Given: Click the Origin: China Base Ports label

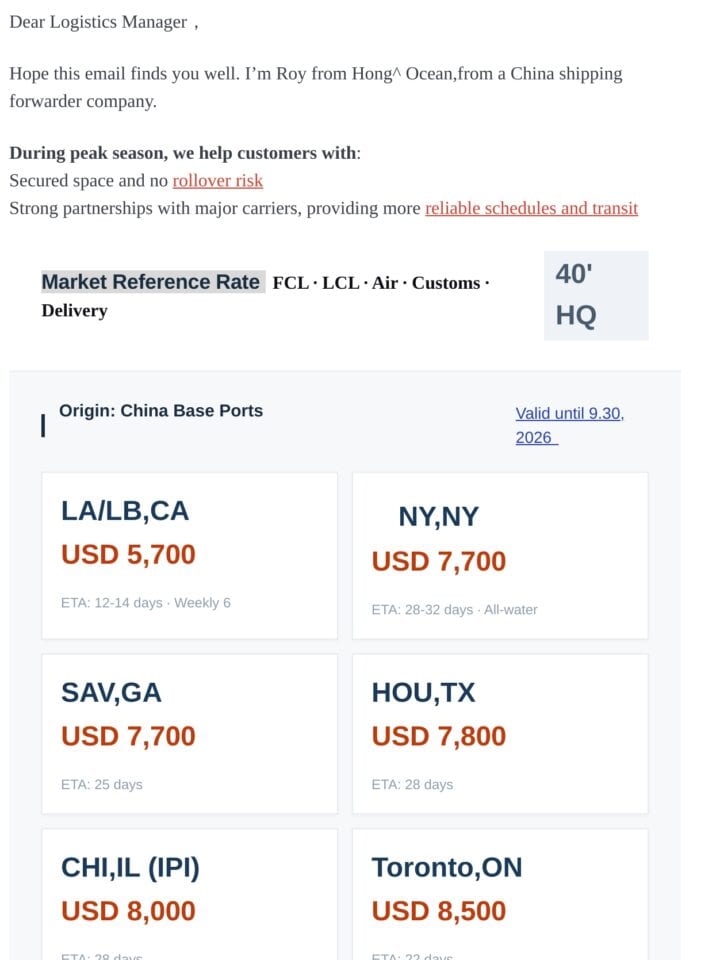Looking at the screenshot, I should point(161,410).
